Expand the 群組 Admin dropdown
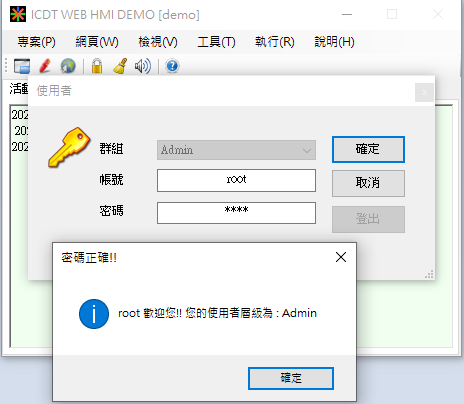Viewport: 464px width, 404px height. [236, 150]
